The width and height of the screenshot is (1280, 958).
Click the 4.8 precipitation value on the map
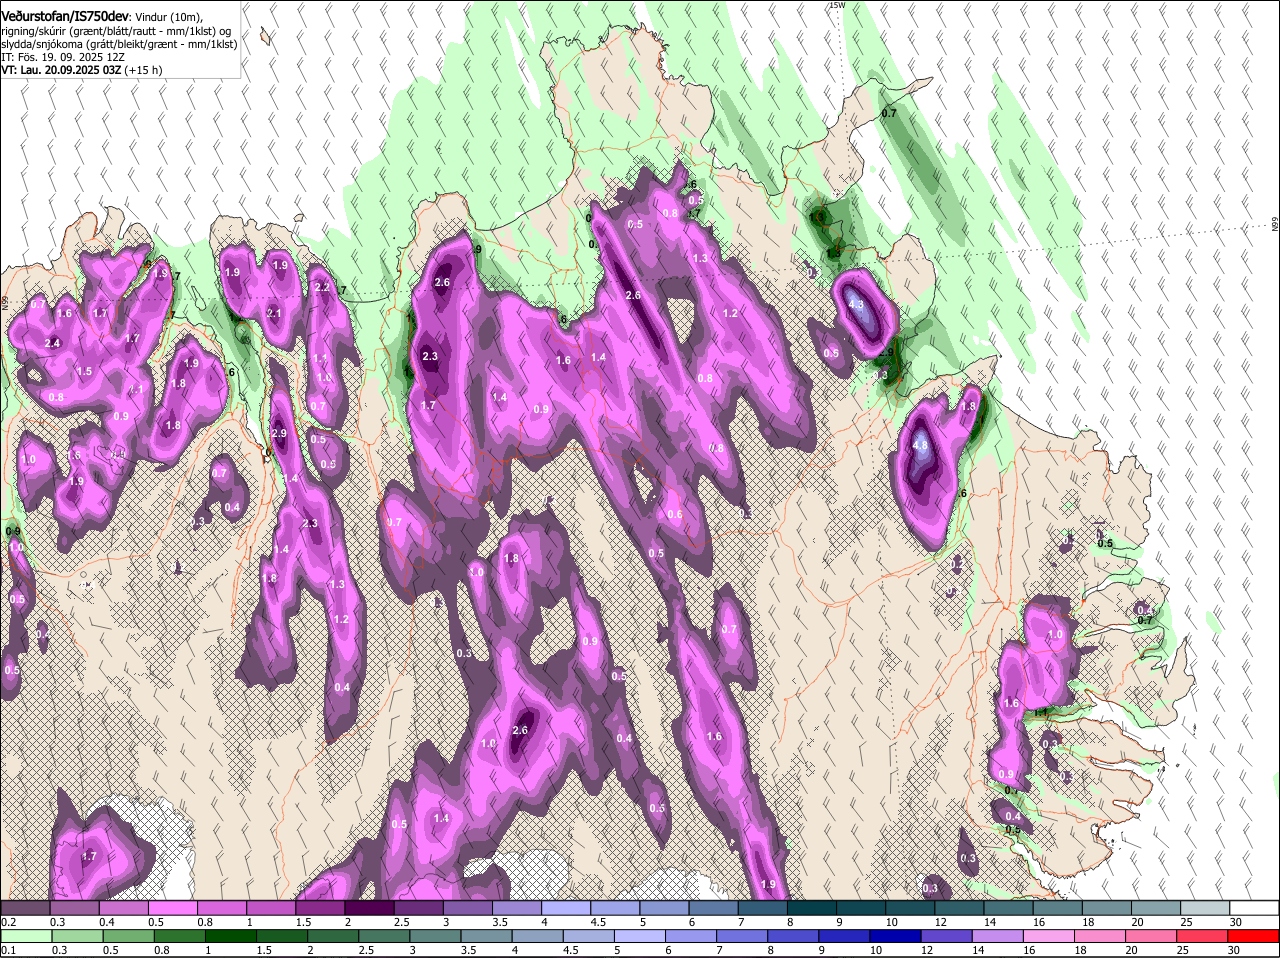click(x=921, y=445)
